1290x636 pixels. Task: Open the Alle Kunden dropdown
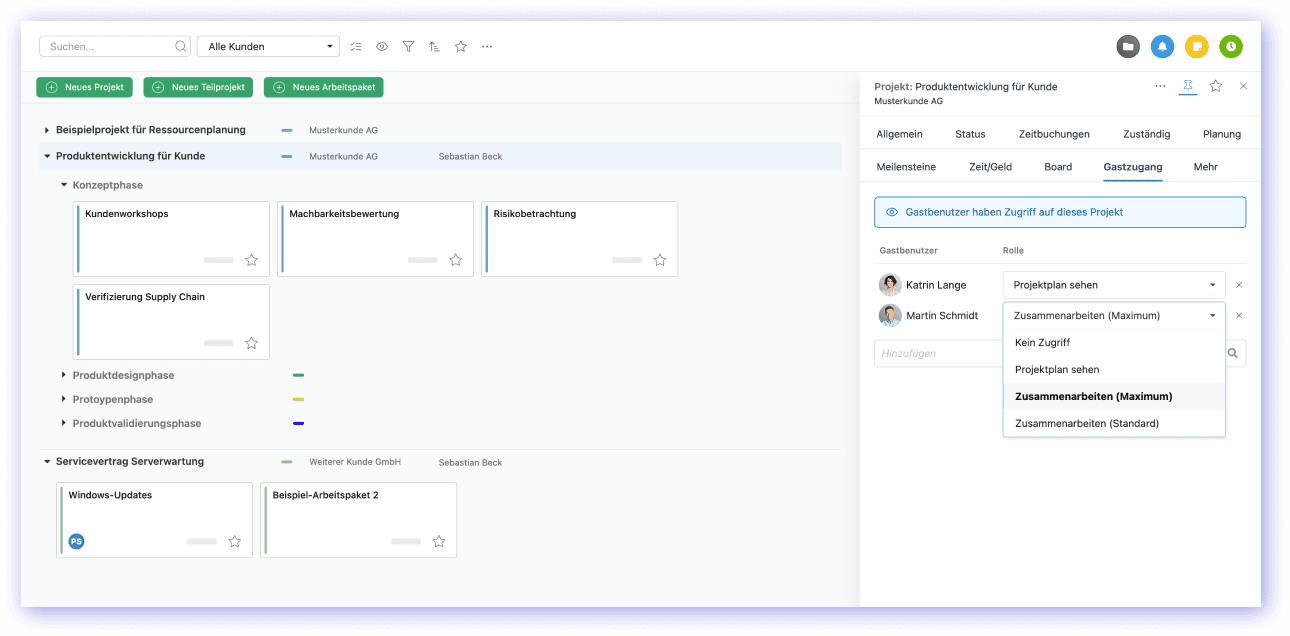(x=268, y=47)
